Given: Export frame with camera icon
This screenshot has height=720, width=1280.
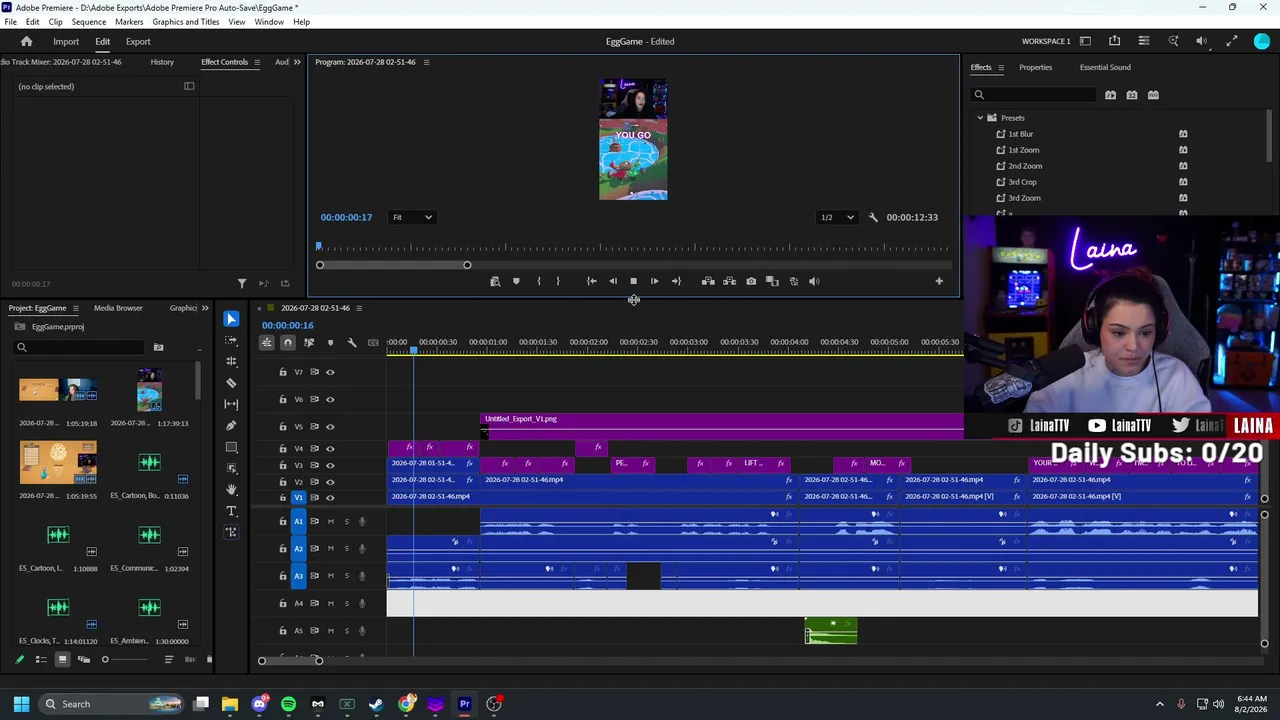Looking at the screenshot, I should click(751, 281).
